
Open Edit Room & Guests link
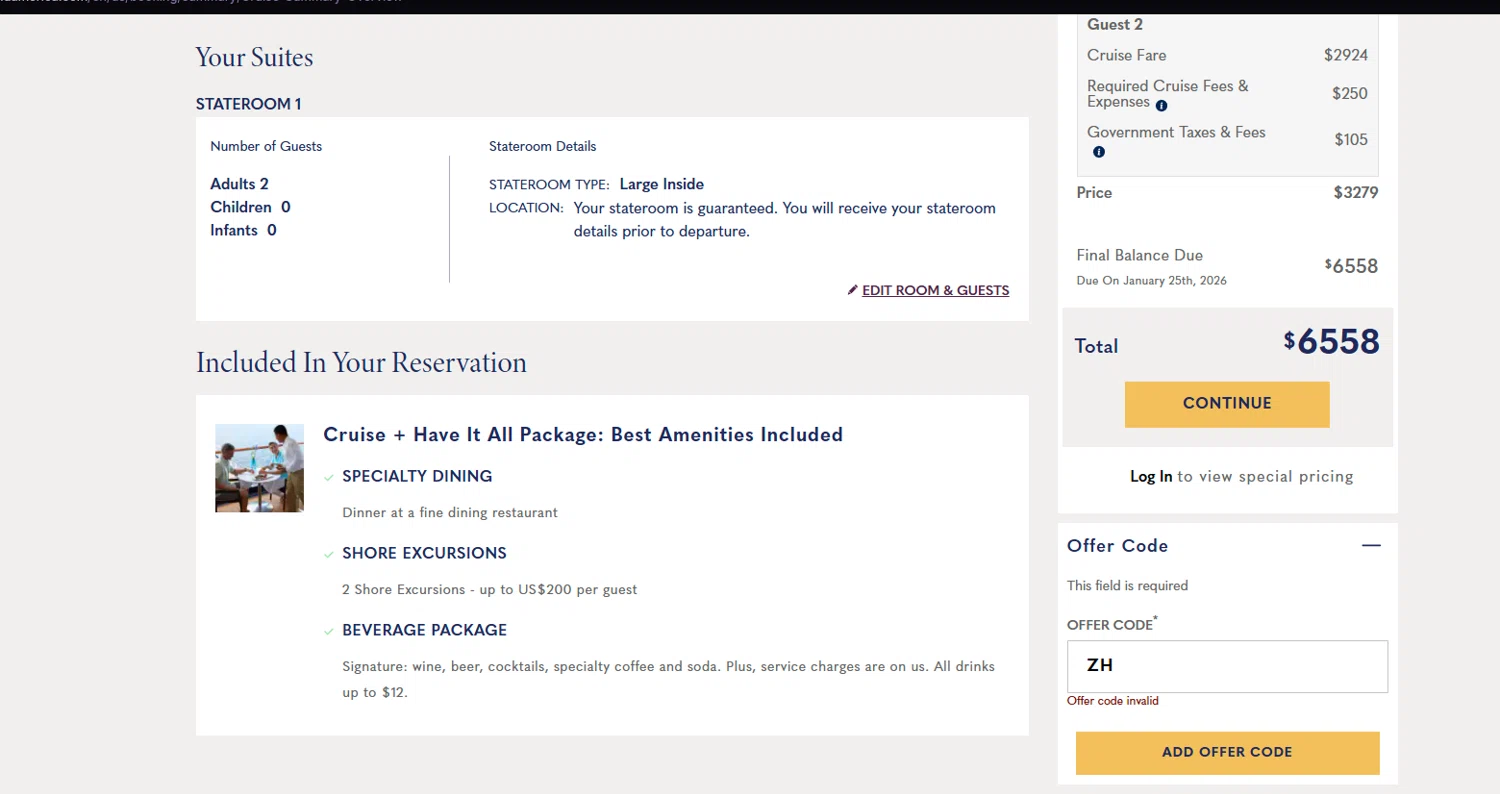pos(935,291)
